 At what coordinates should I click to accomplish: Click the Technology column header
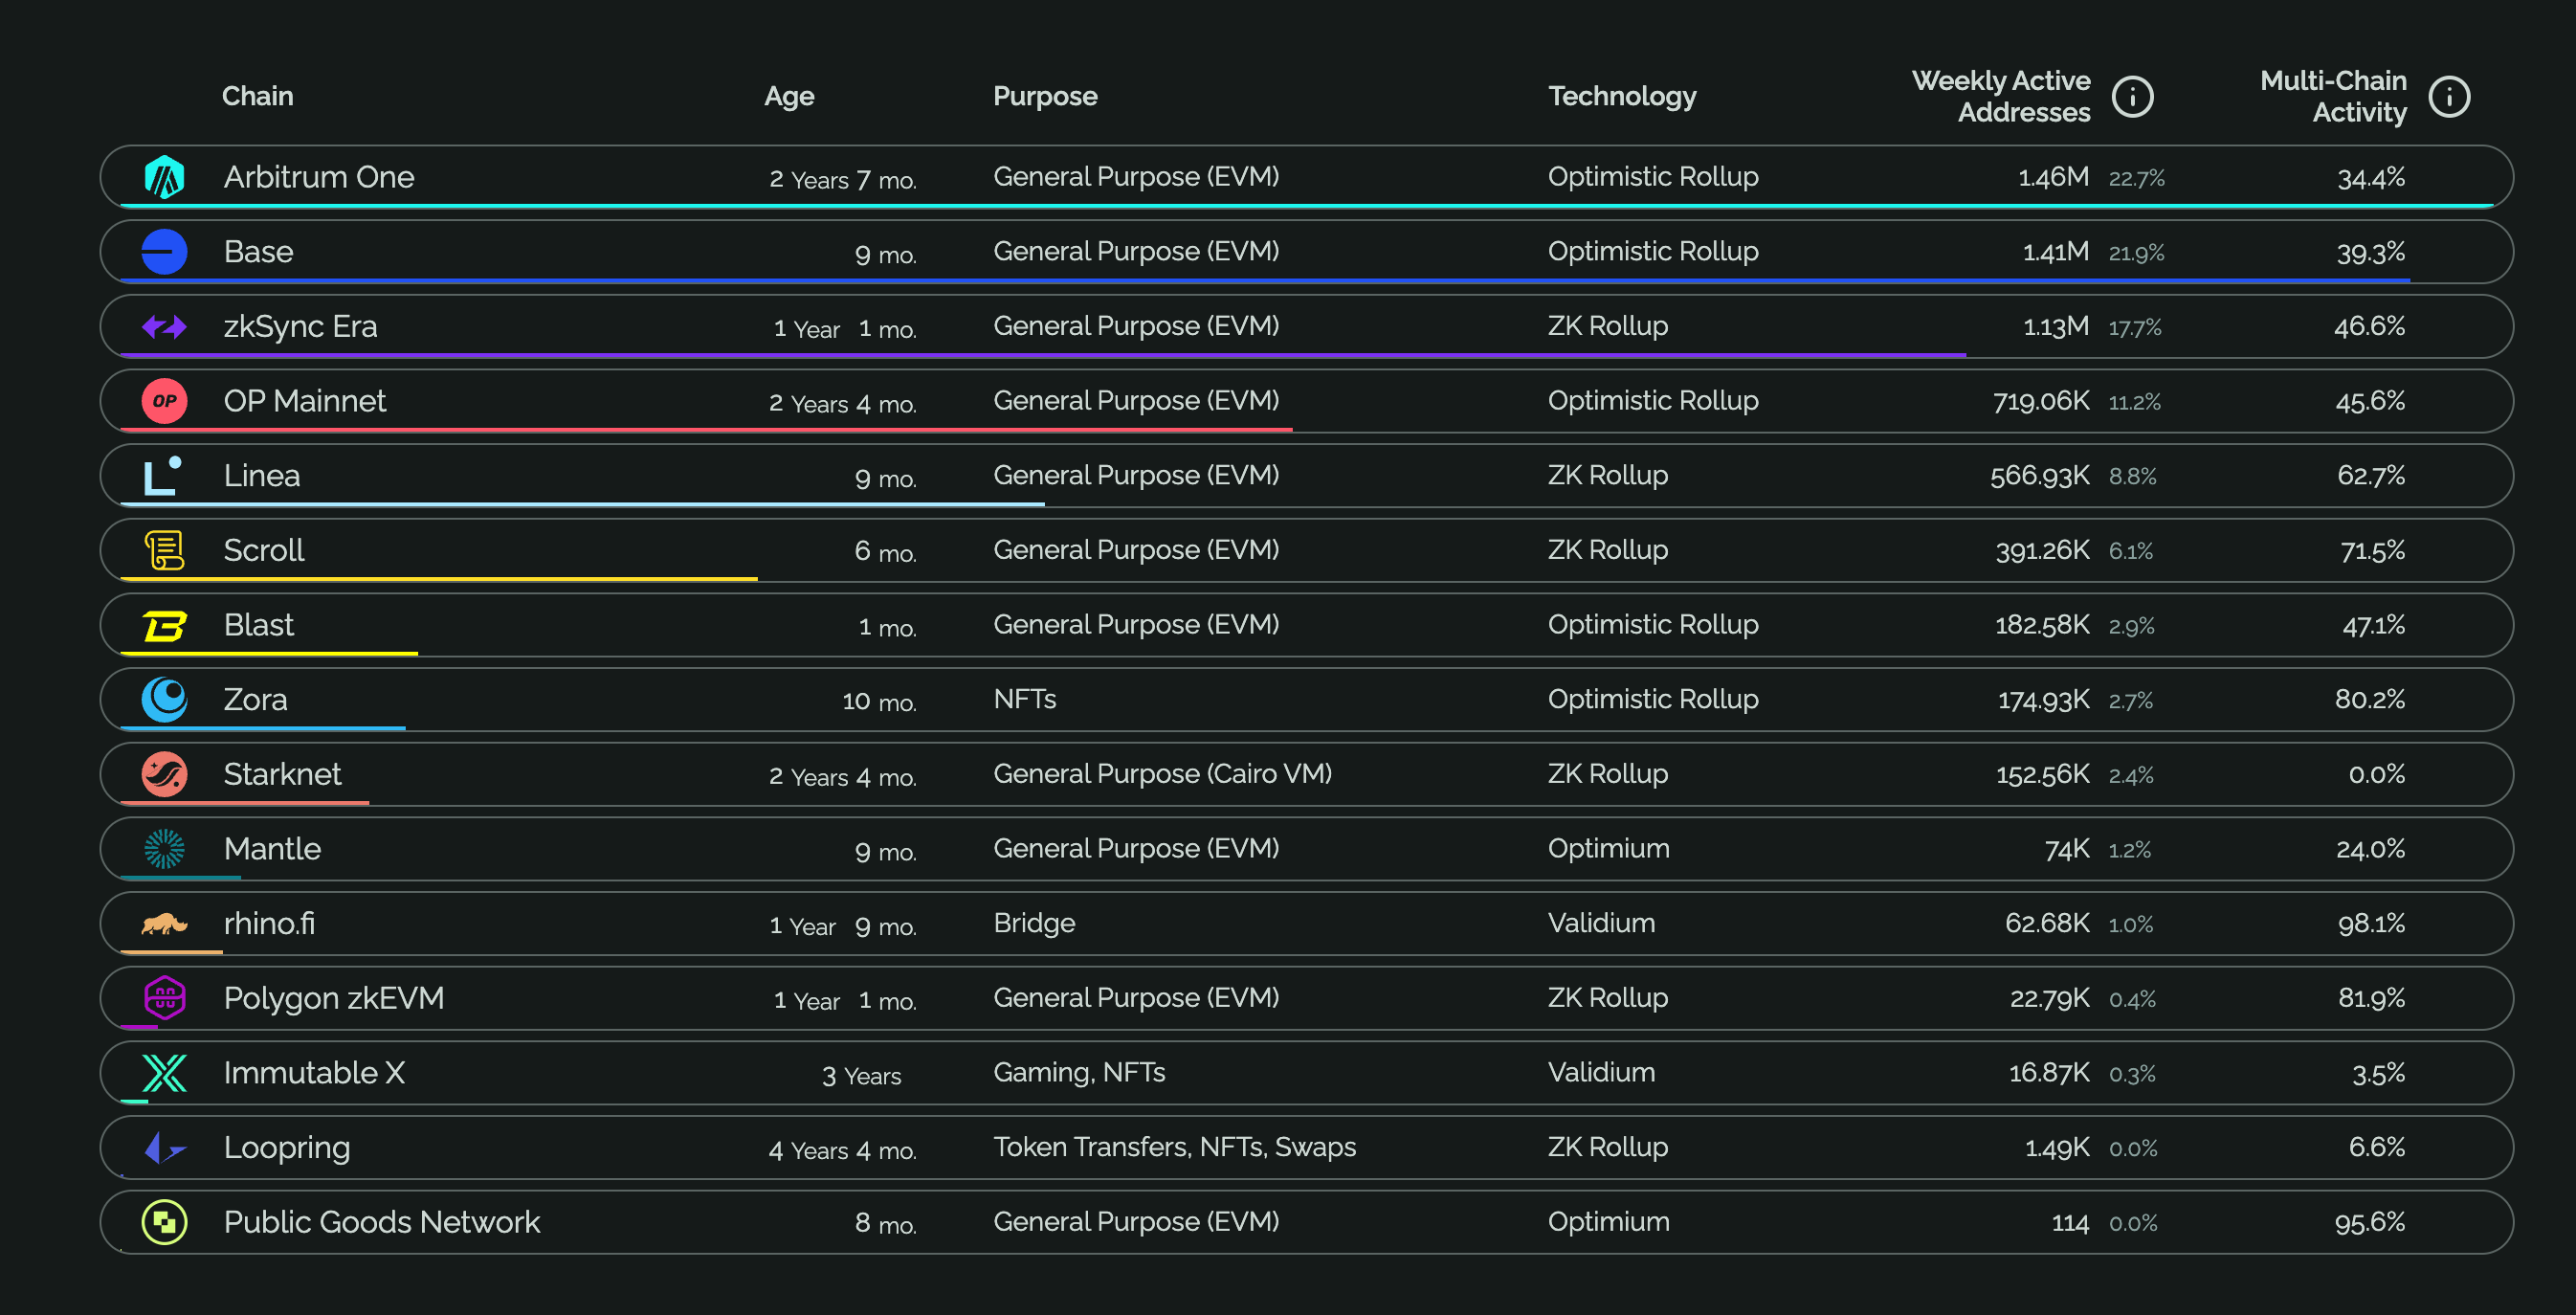[x=1621, y=96]
